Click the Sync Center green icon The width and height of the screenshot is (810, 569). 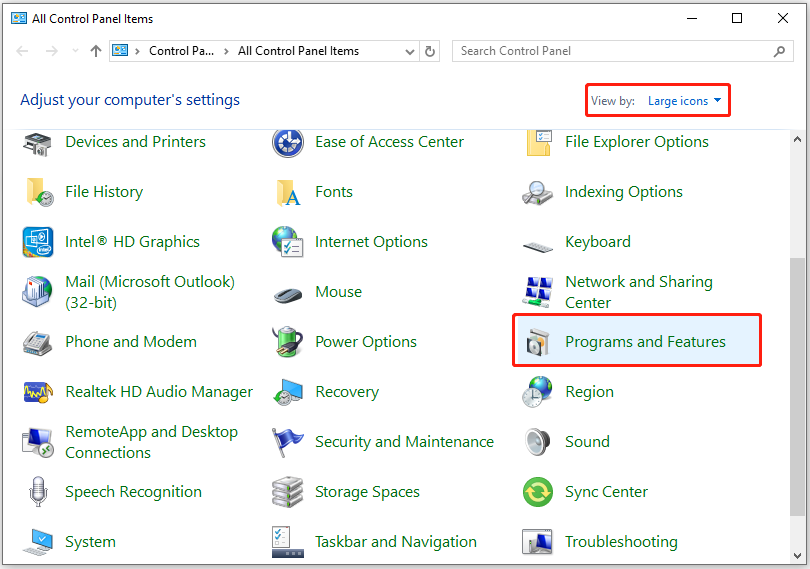click(538, 492)
